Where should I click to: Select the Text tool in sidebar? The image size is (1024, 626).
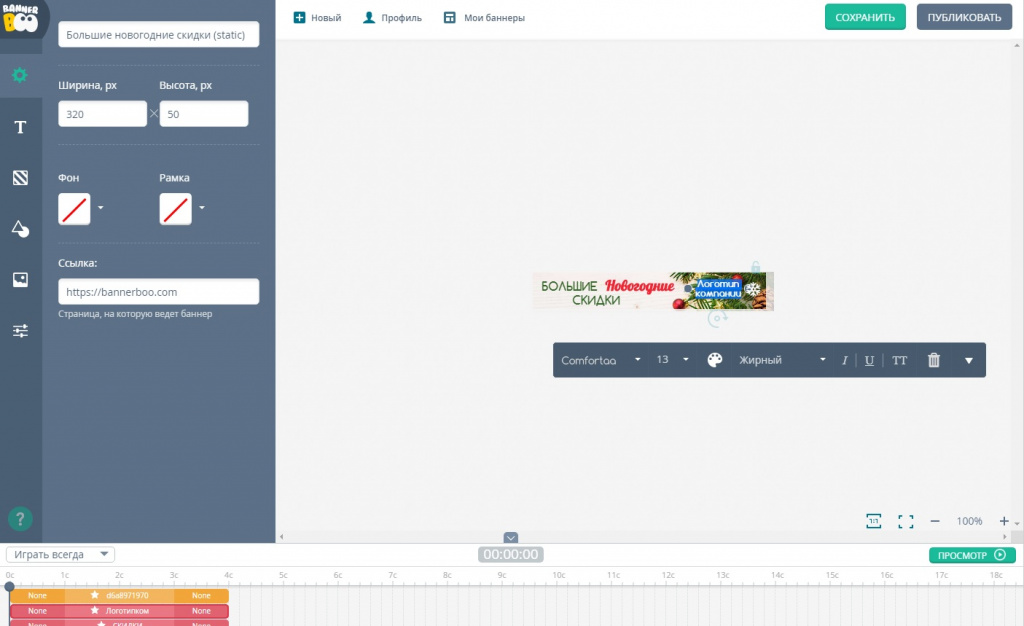[20, 127]
